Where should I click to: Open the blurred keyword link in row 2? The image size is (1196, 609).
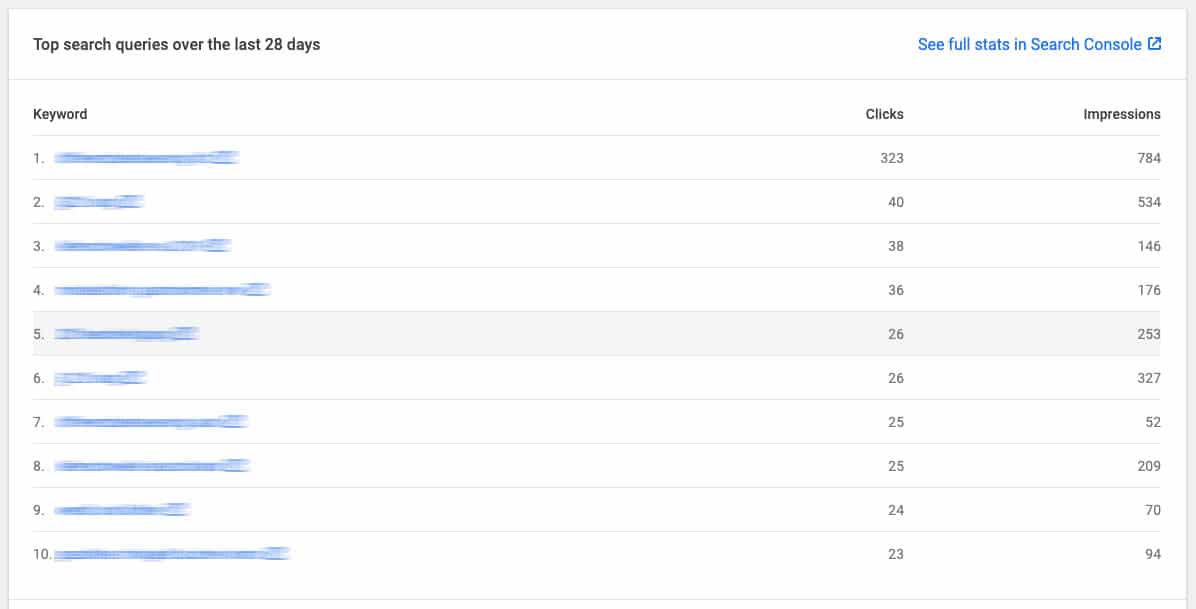coord(98,202)
